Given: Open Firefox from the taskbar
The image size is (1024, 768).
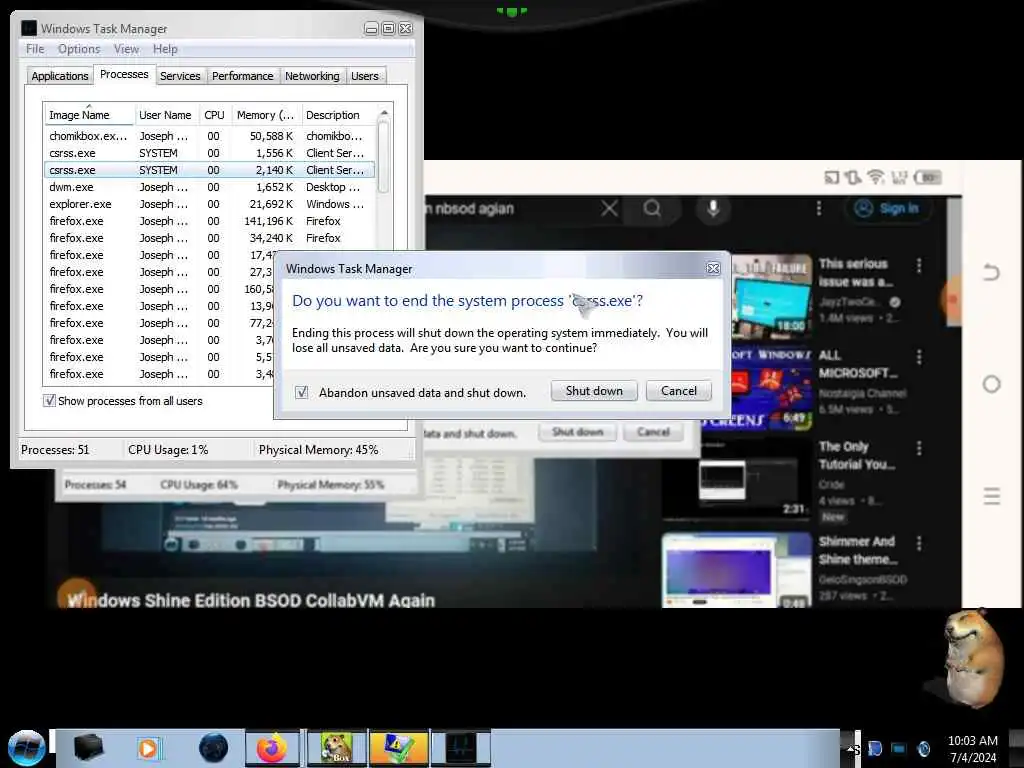Looking at the screenshot, I should (x=272, y=748).
